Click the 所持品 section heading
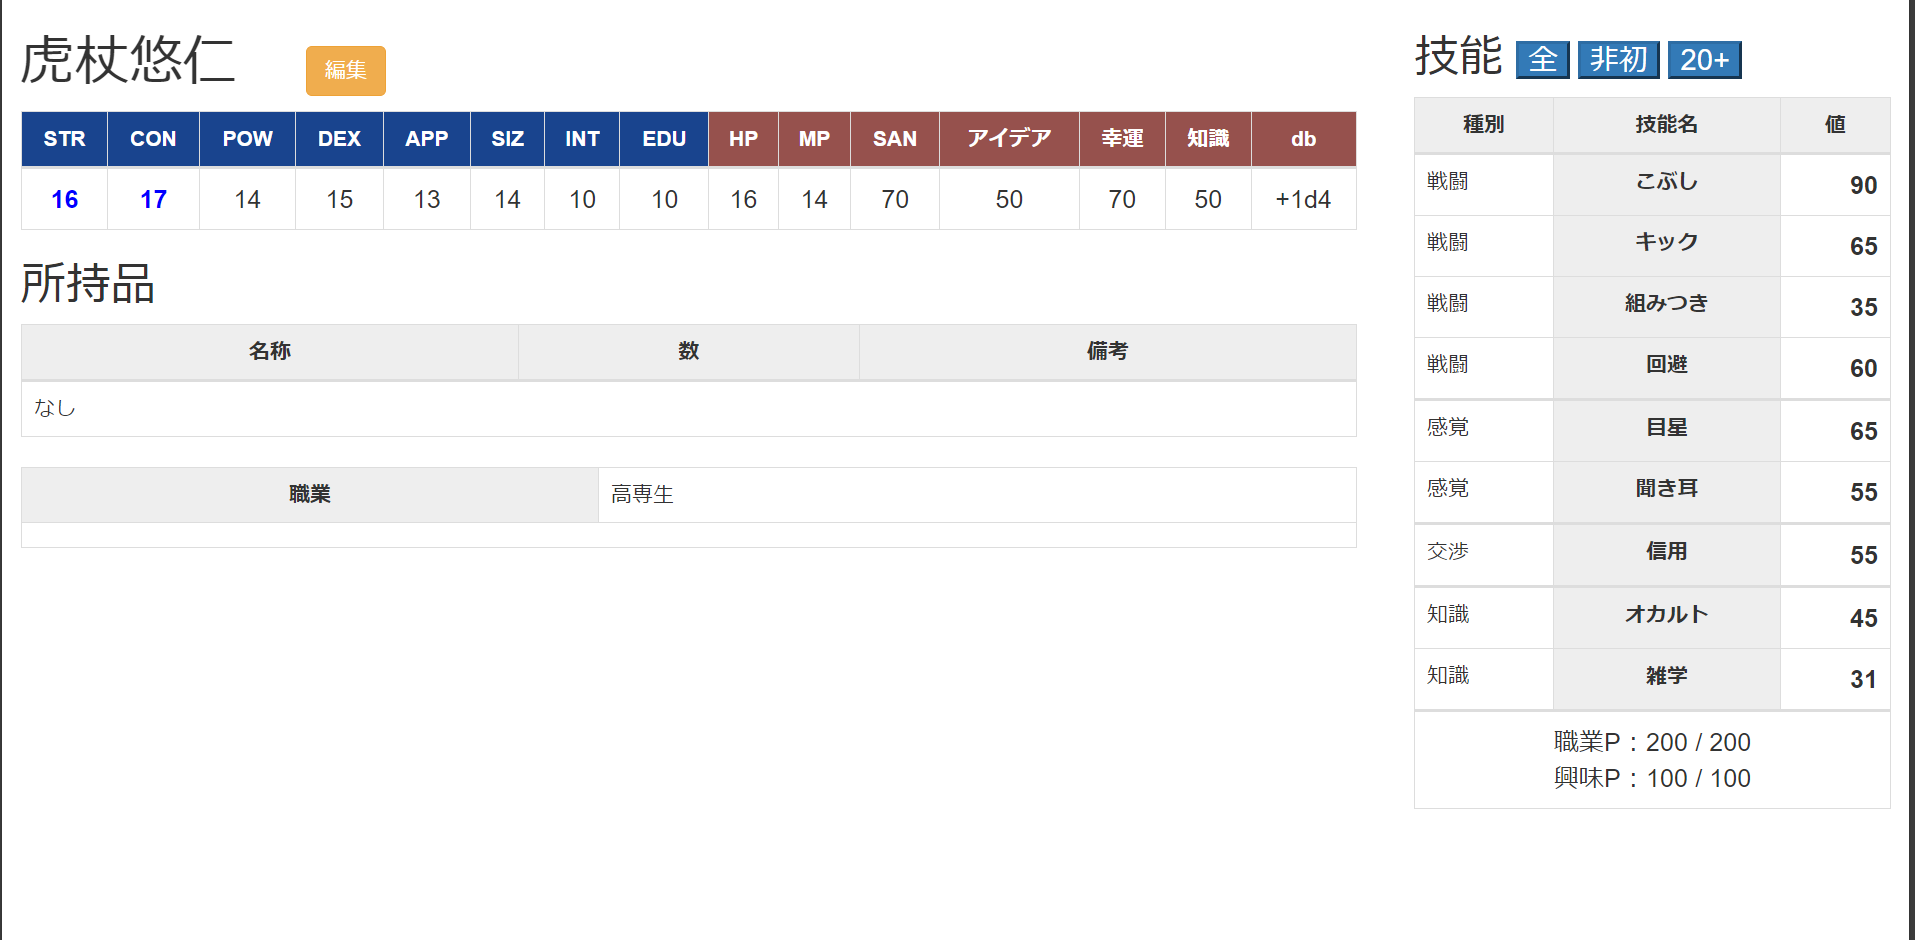This screenshot has height=940, width=1915. click(x=88, y=283)
